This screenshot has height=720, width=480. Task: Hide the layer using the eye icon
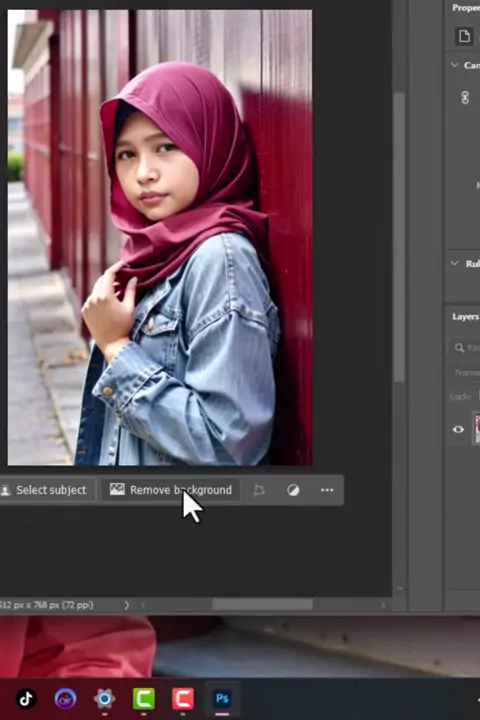coord(458,429)
